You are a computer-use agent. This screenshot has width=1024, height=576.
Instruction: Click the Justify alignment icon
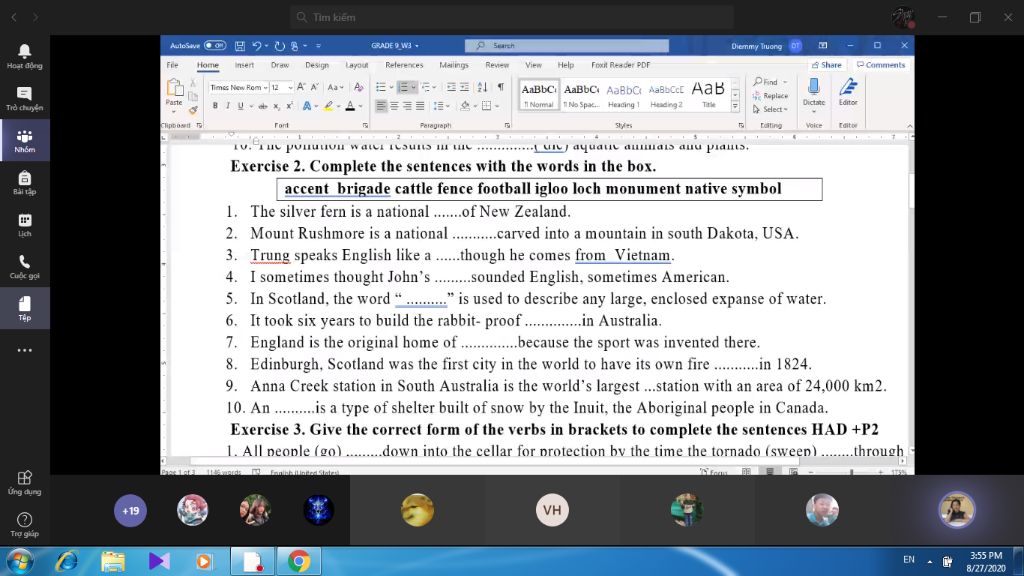pos(420,106)
